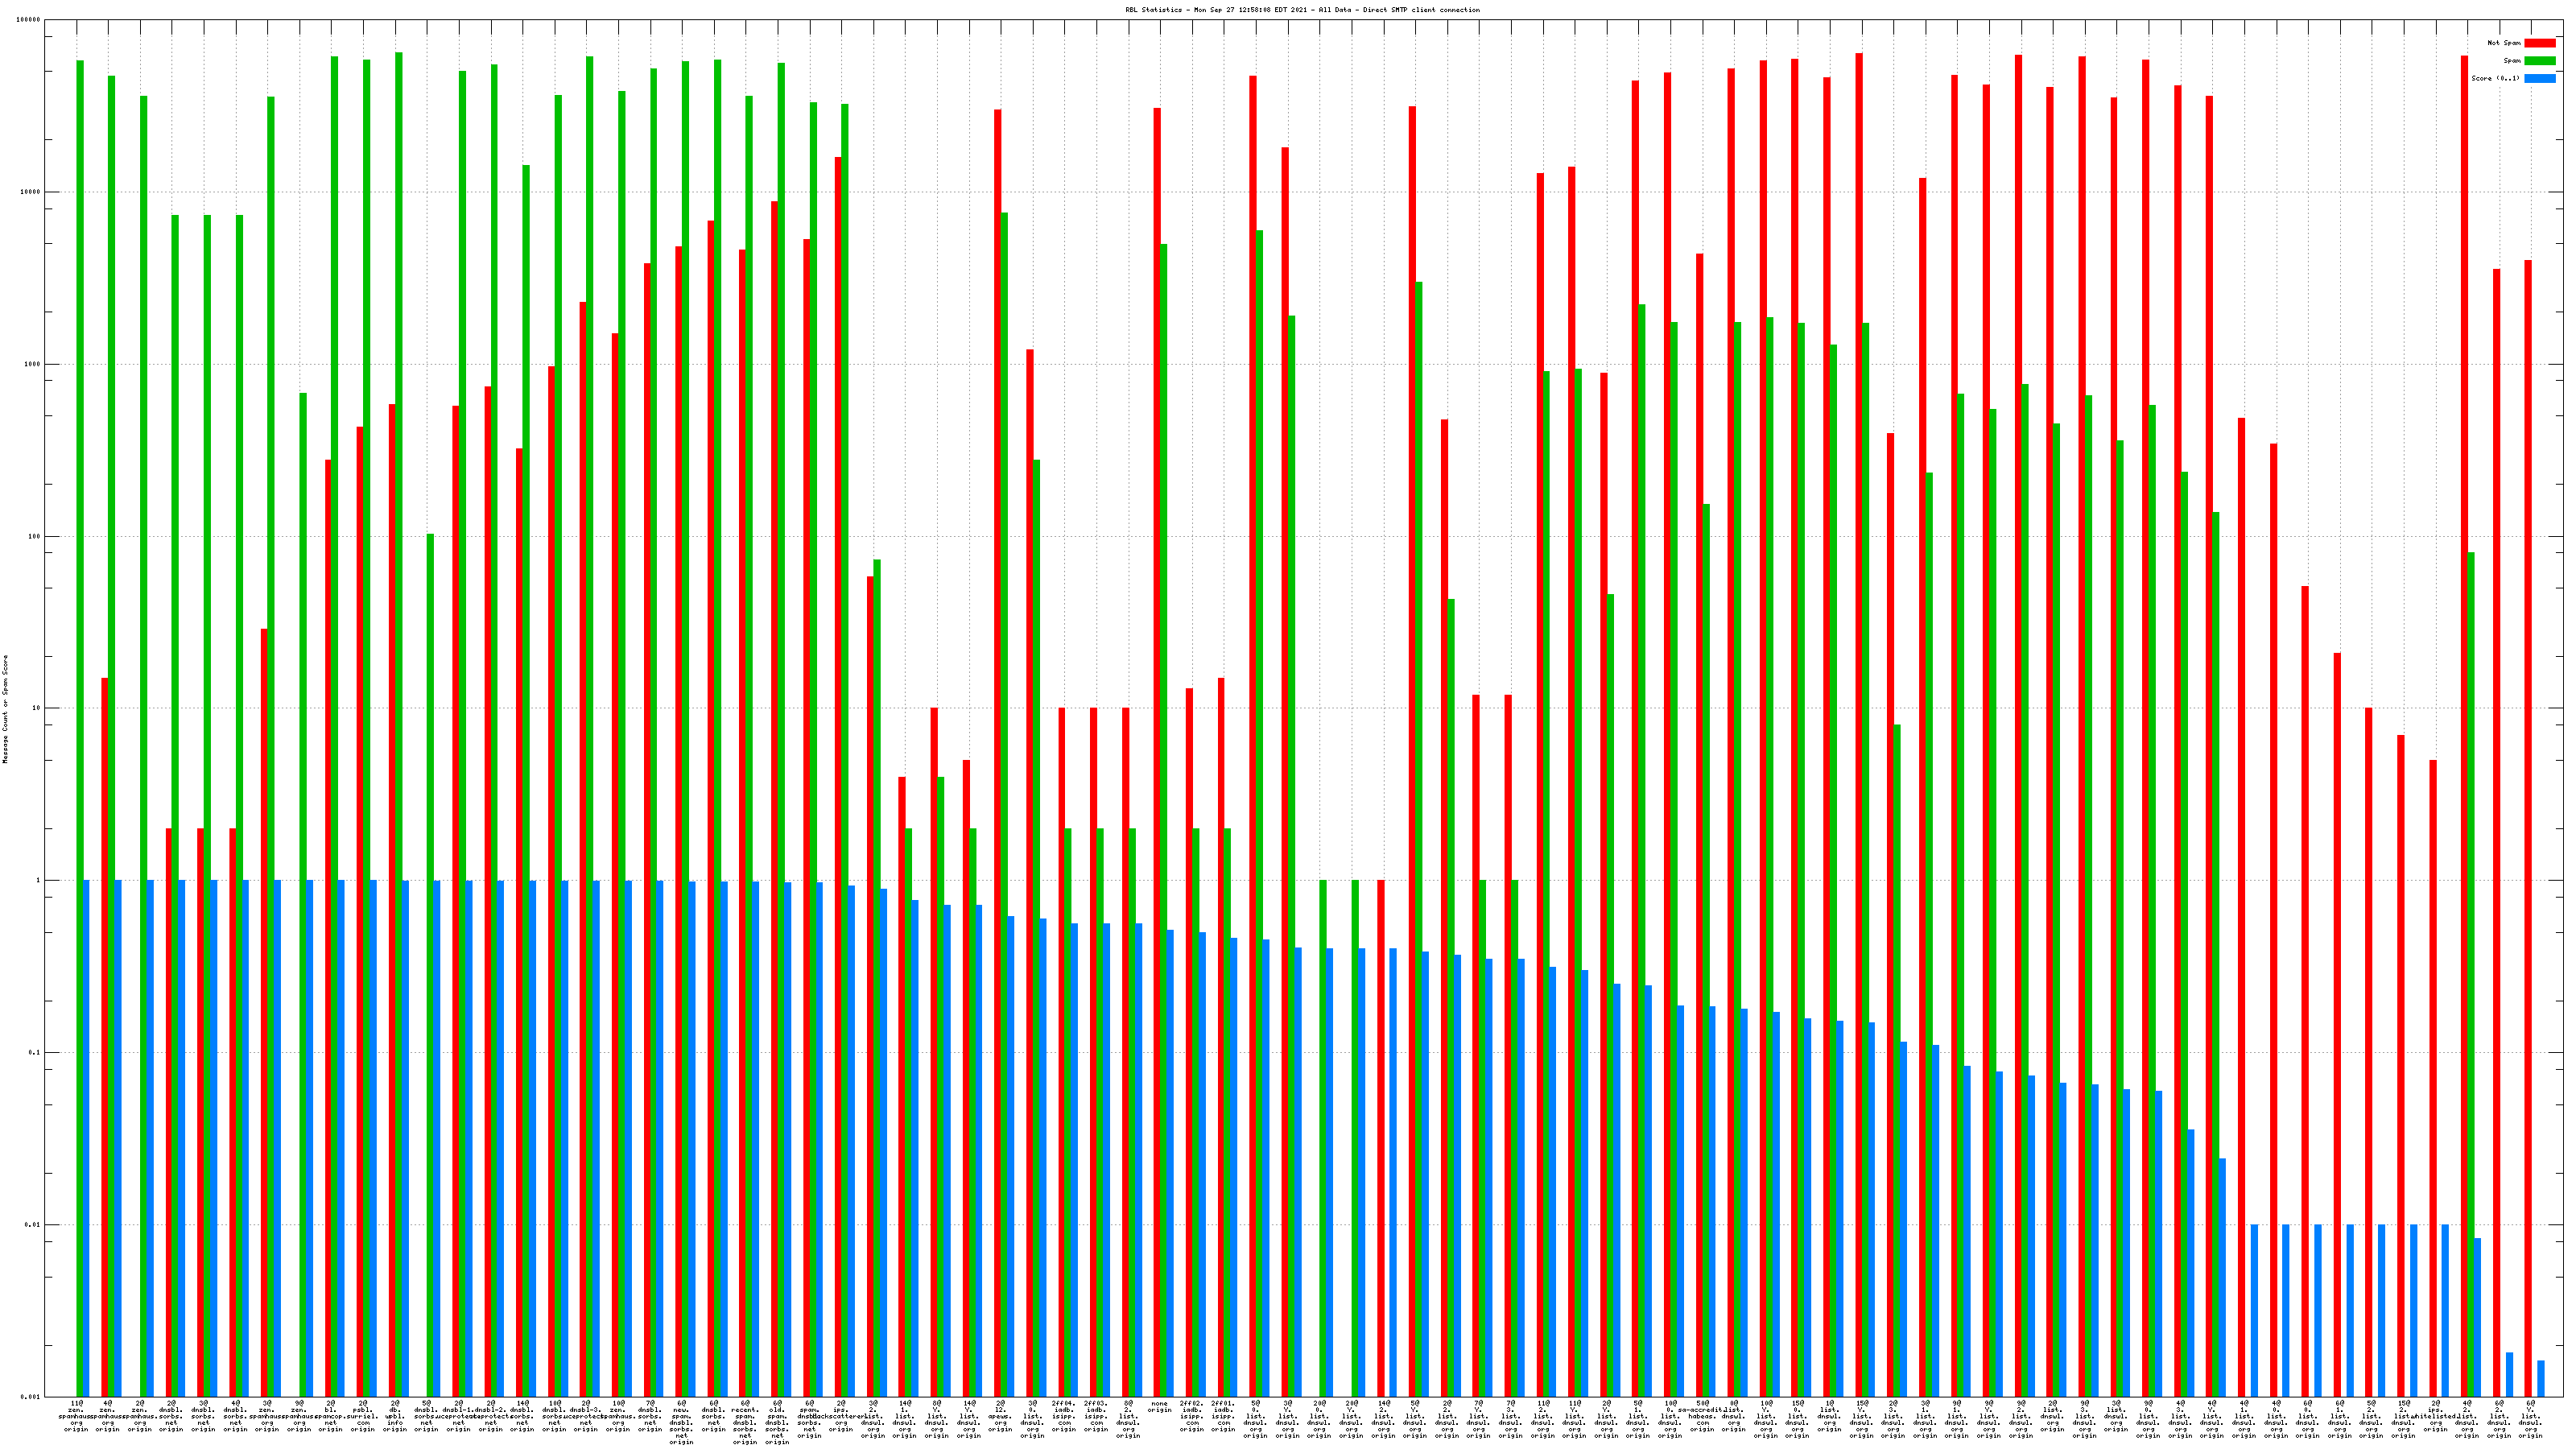This screenshot has height=1449, width=2576.
Task: Select the 'Not Spam' legend label
Action: tap(2504, 43)
